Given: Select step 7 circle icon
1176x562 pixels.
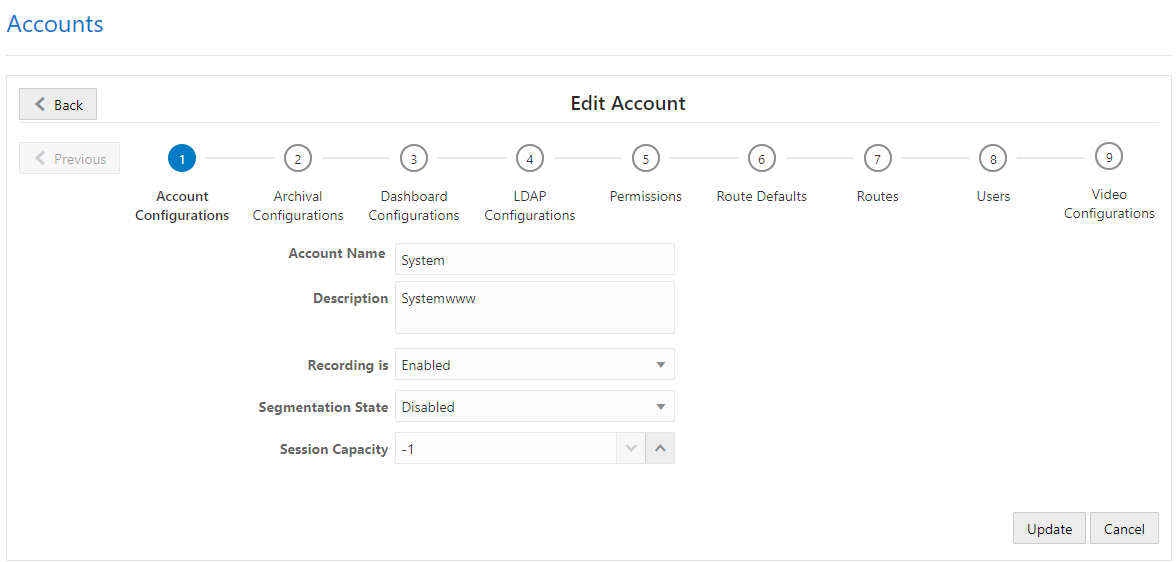Looking at the screenshot, I should (877, 158).
